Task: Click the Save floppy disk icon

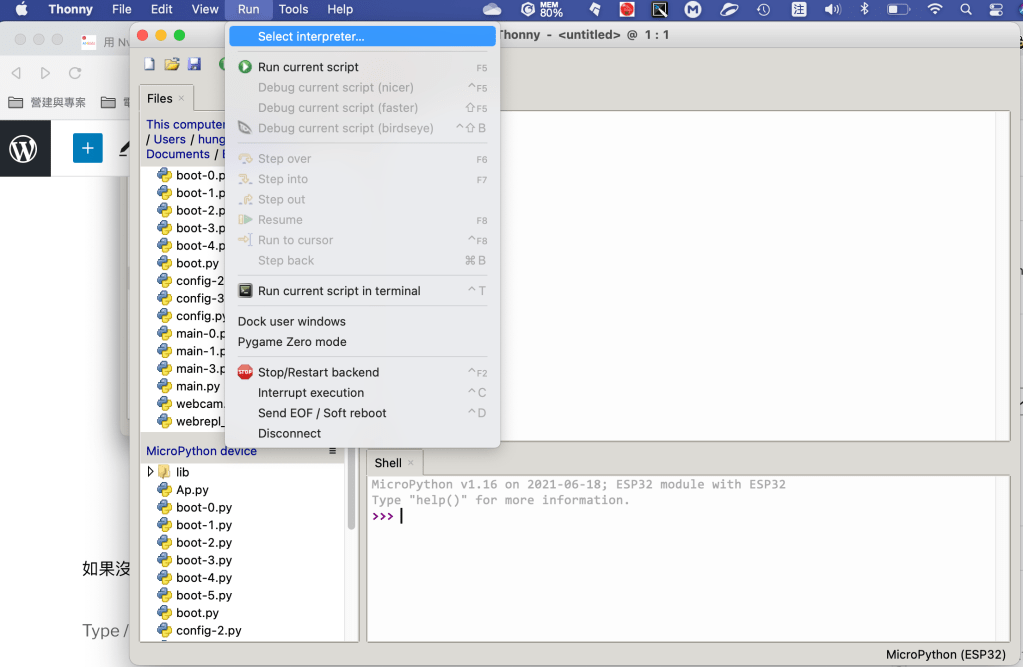Action: (x=194, y=64)
